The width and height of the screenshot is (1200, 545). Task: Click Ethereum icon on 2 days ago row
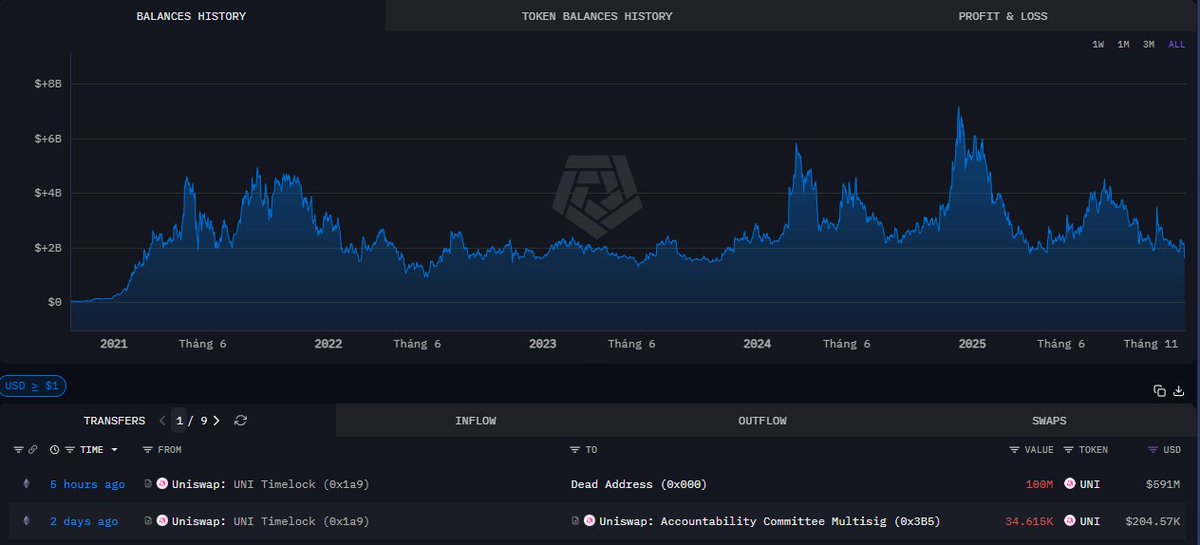click(x=26, y=521)
